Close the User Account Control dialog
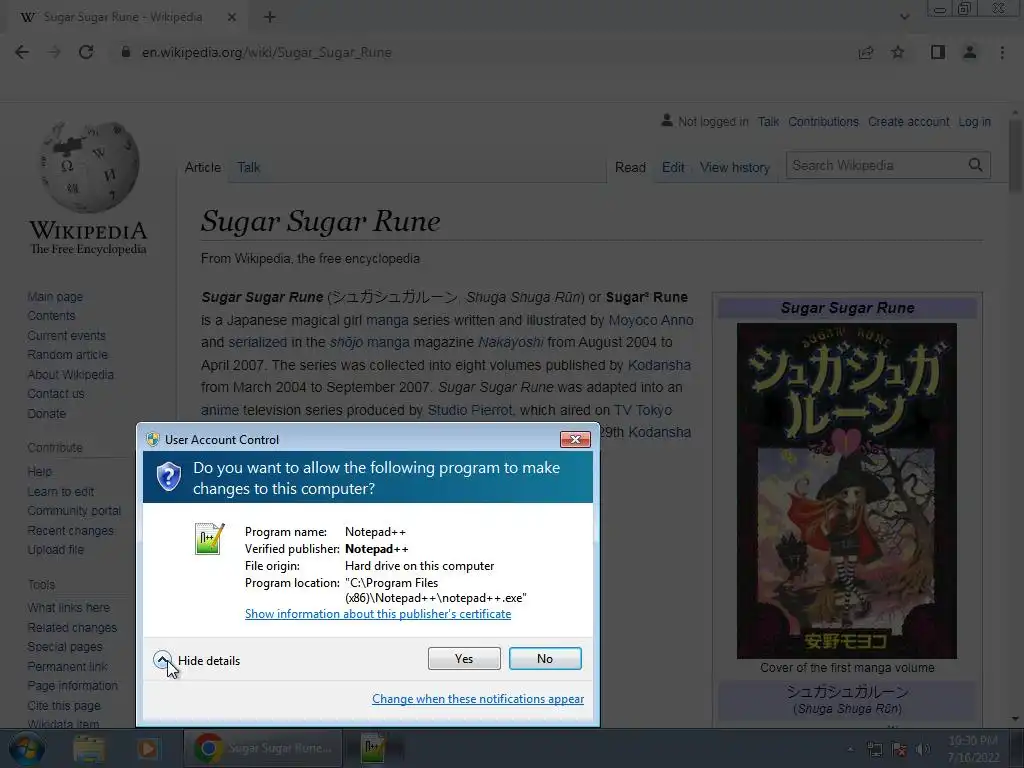Image resolution: width=1024 pixels, height=768 pixels. (x=575, y=440)
